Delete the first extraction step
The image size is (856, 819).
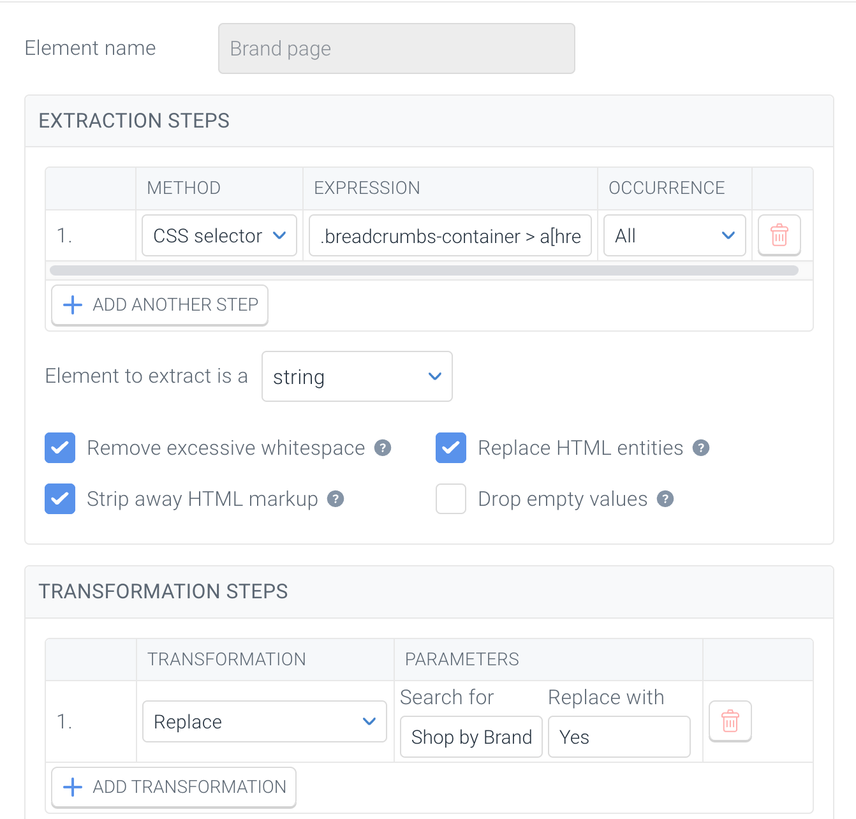pyautogui.click(x=779, y=235)
